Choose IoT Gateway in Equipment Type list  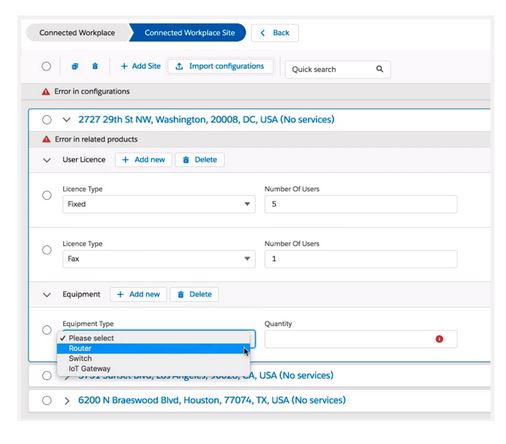tap(153, 369)
